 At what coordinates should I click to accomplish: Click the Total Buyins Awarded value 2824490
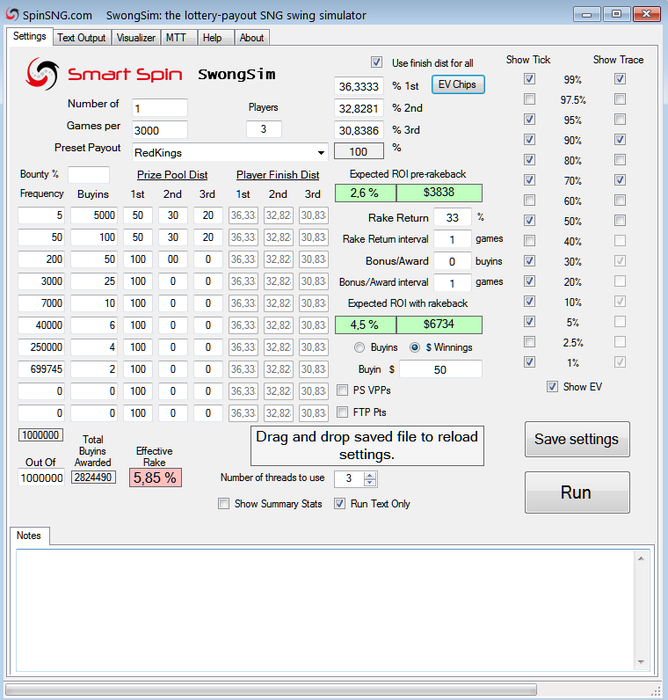tap(93, 477)
